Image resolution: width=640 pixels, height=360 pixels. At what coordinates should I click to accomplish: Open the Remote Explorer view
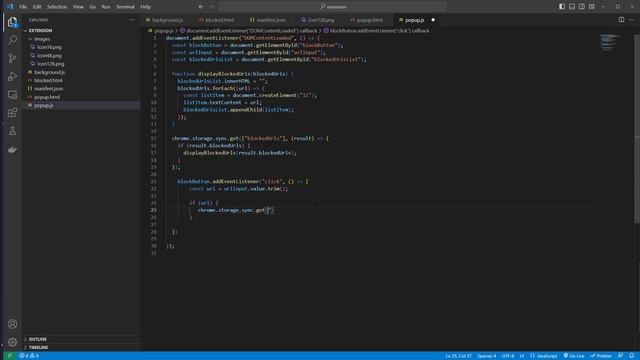coord(12,95)
